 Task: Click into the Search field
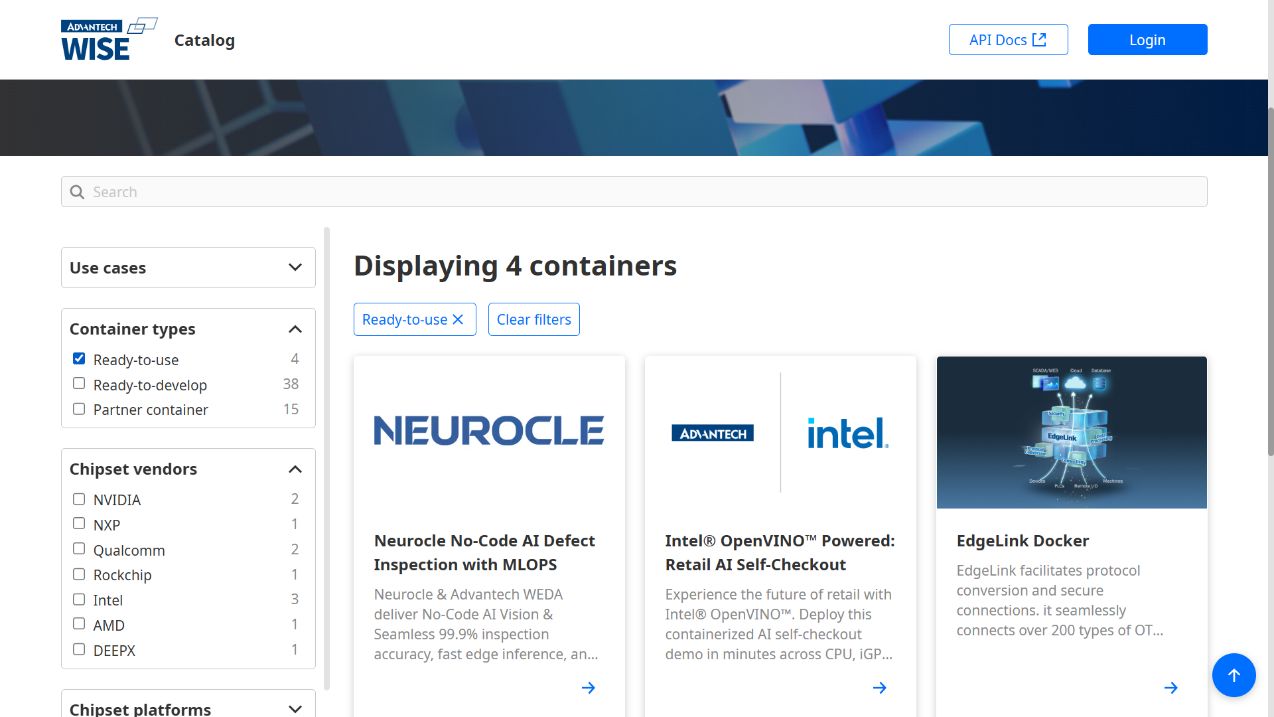(634, 192)
